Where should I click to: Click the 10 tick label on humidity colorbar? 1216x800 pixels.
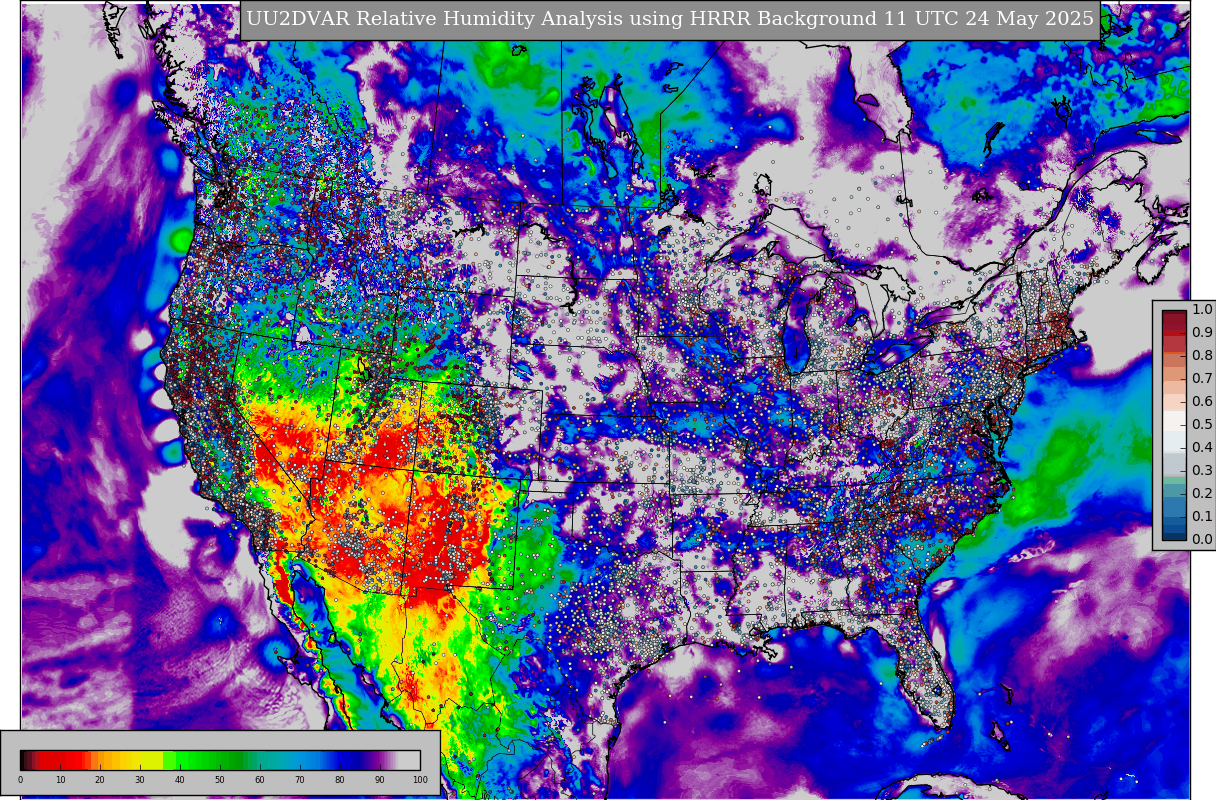[60, 779]
